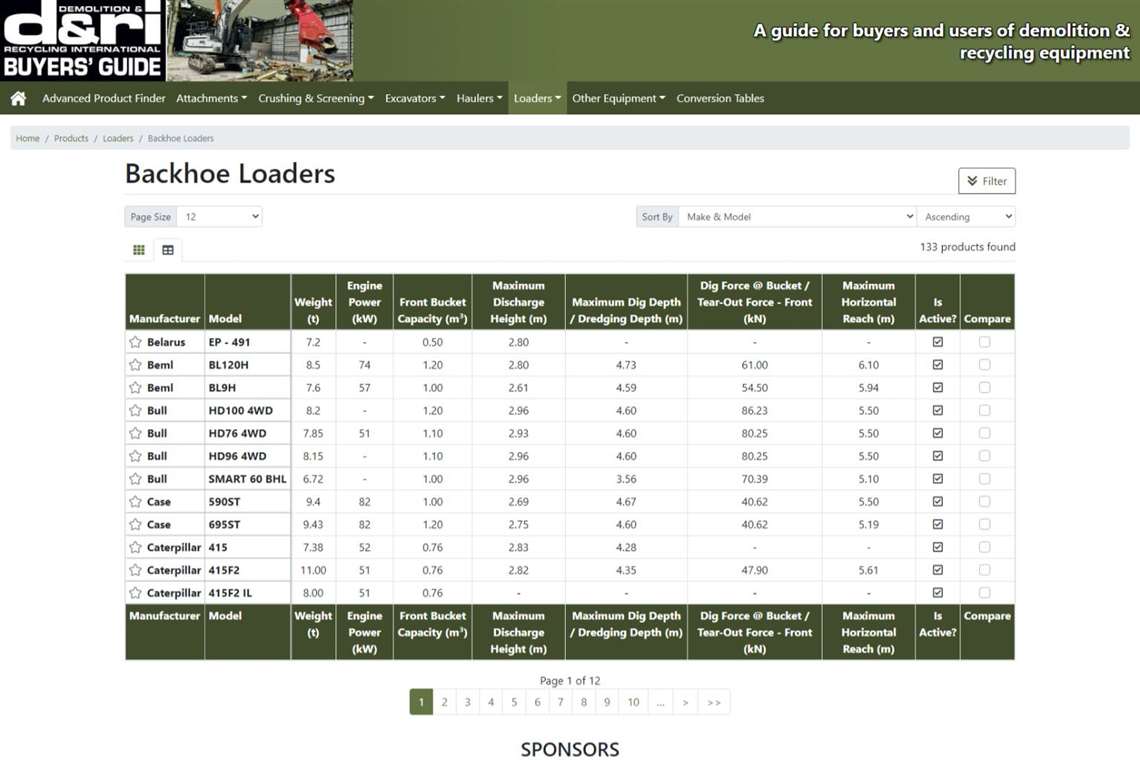Click the Home breadcrumb link
This screenshot has width=1140, height=760.
[x=28, y=138]
